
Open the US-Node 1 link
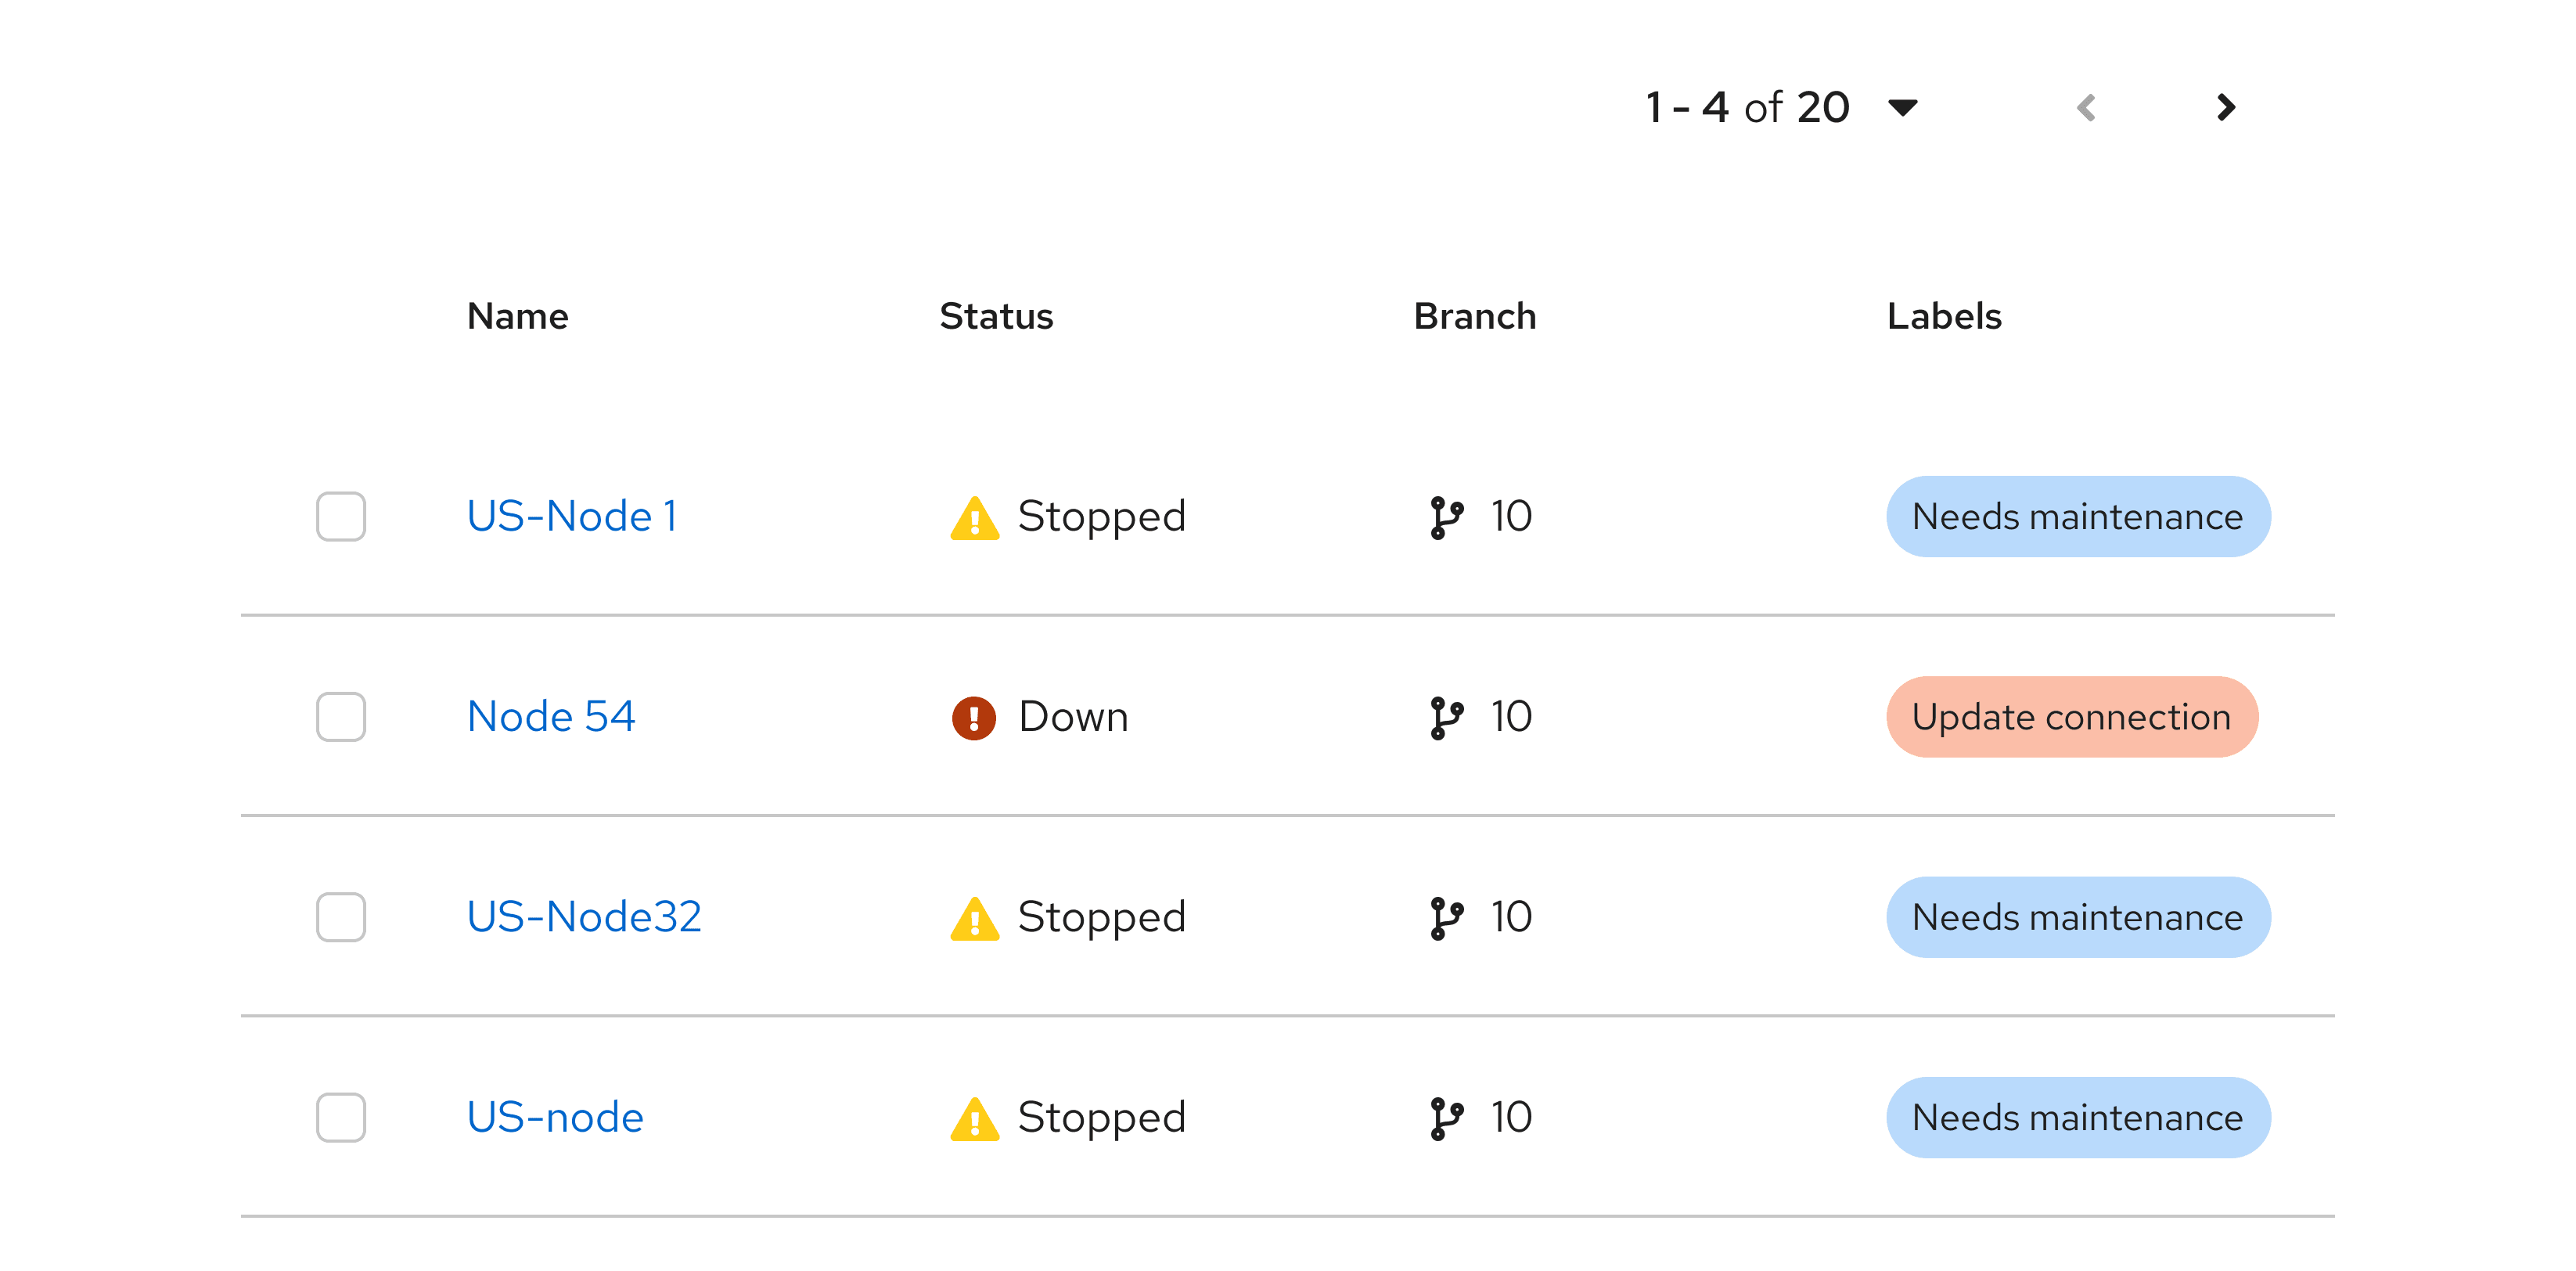[x=572, y=516]
